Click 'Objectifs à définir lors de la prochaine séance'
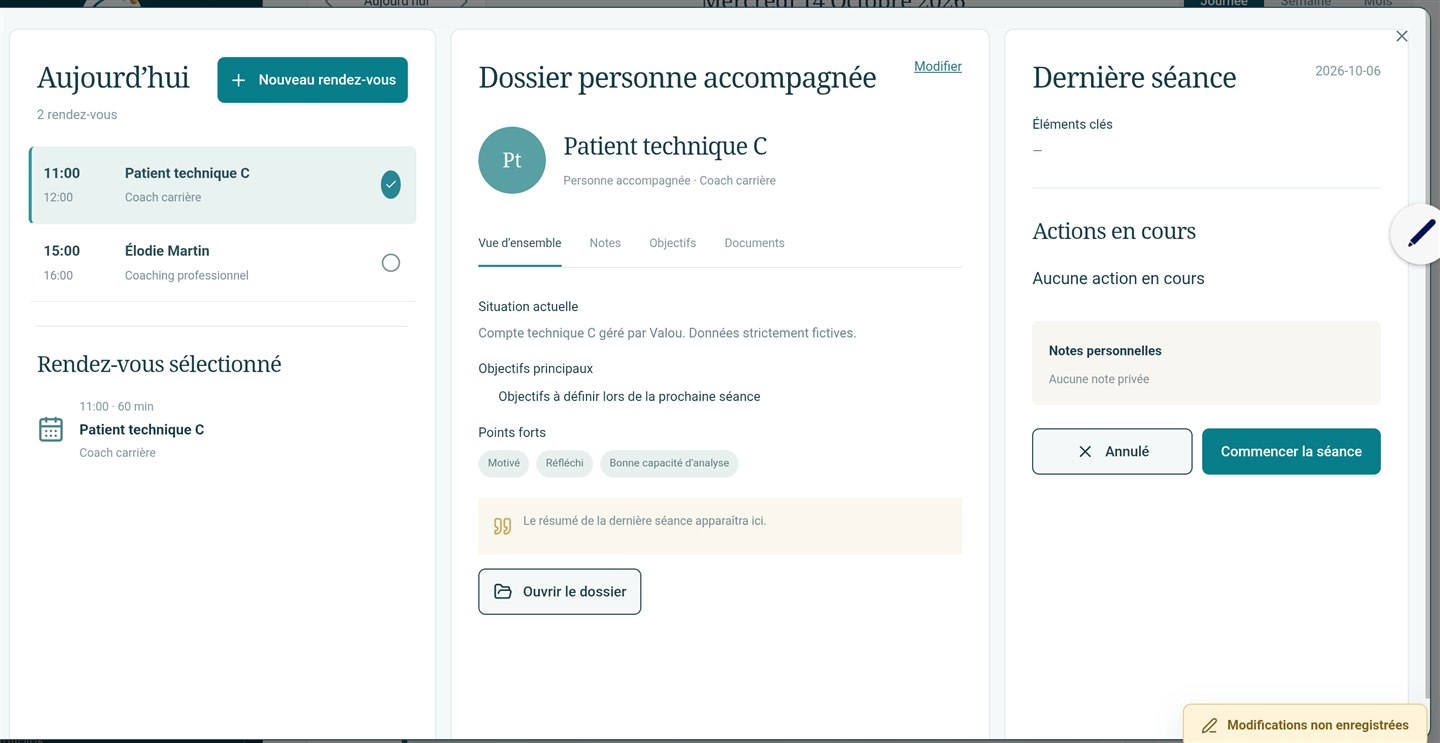The height and width of the screenshot is (743, 1440). tap(629, 397)
